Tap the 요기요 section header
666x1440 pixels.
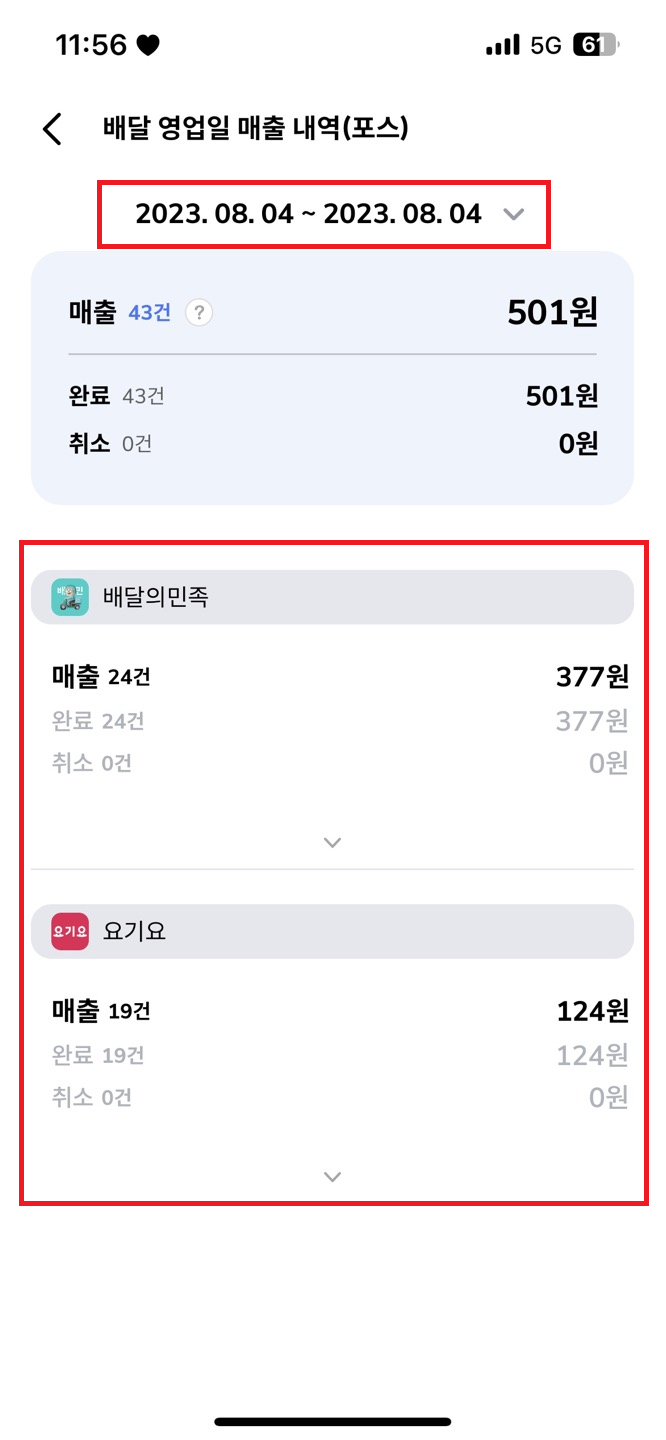[332, 931]
